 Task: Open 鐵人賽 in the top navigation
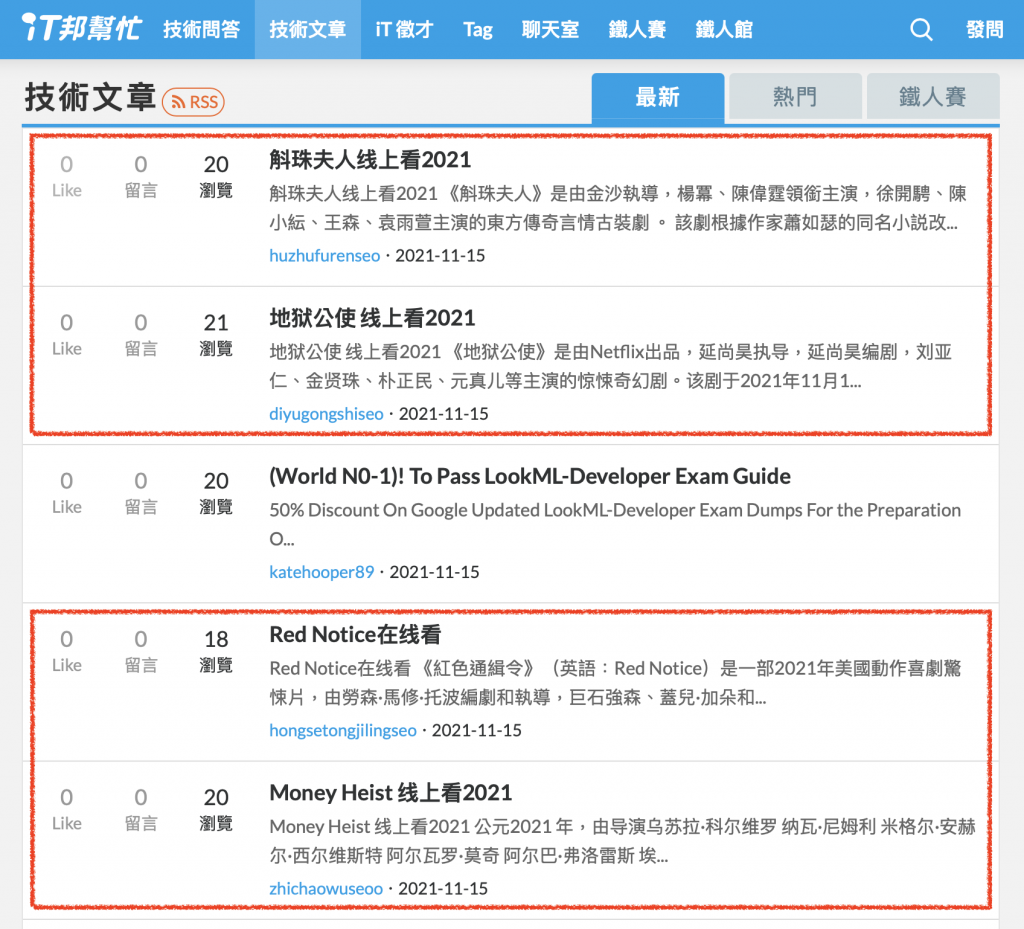[637, 29]
